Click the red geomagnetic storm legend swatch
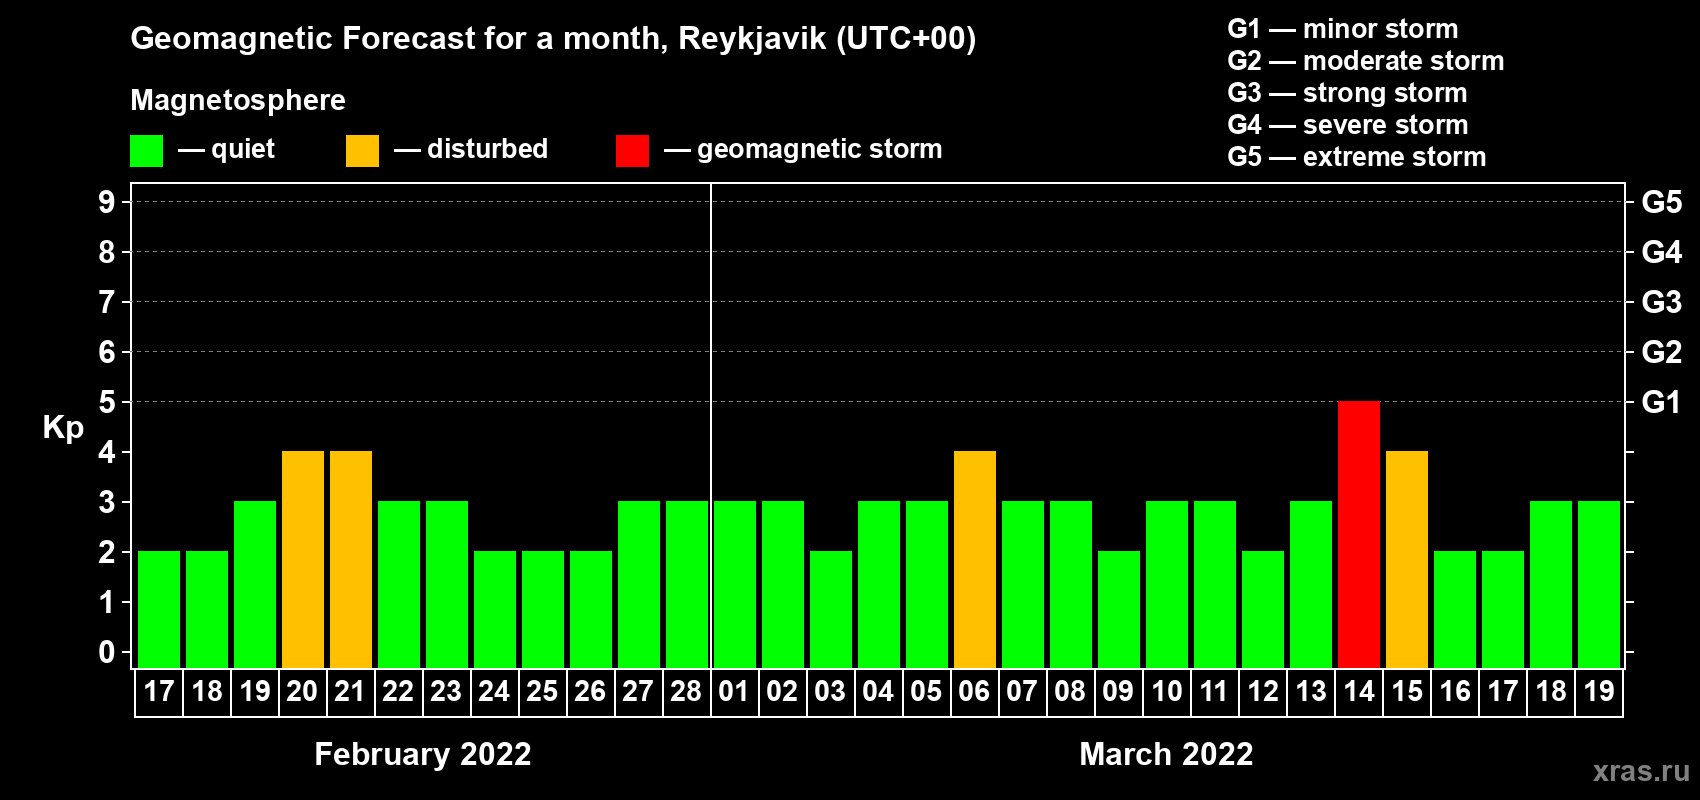This screenshot has width=1700, height=800. 632,151
